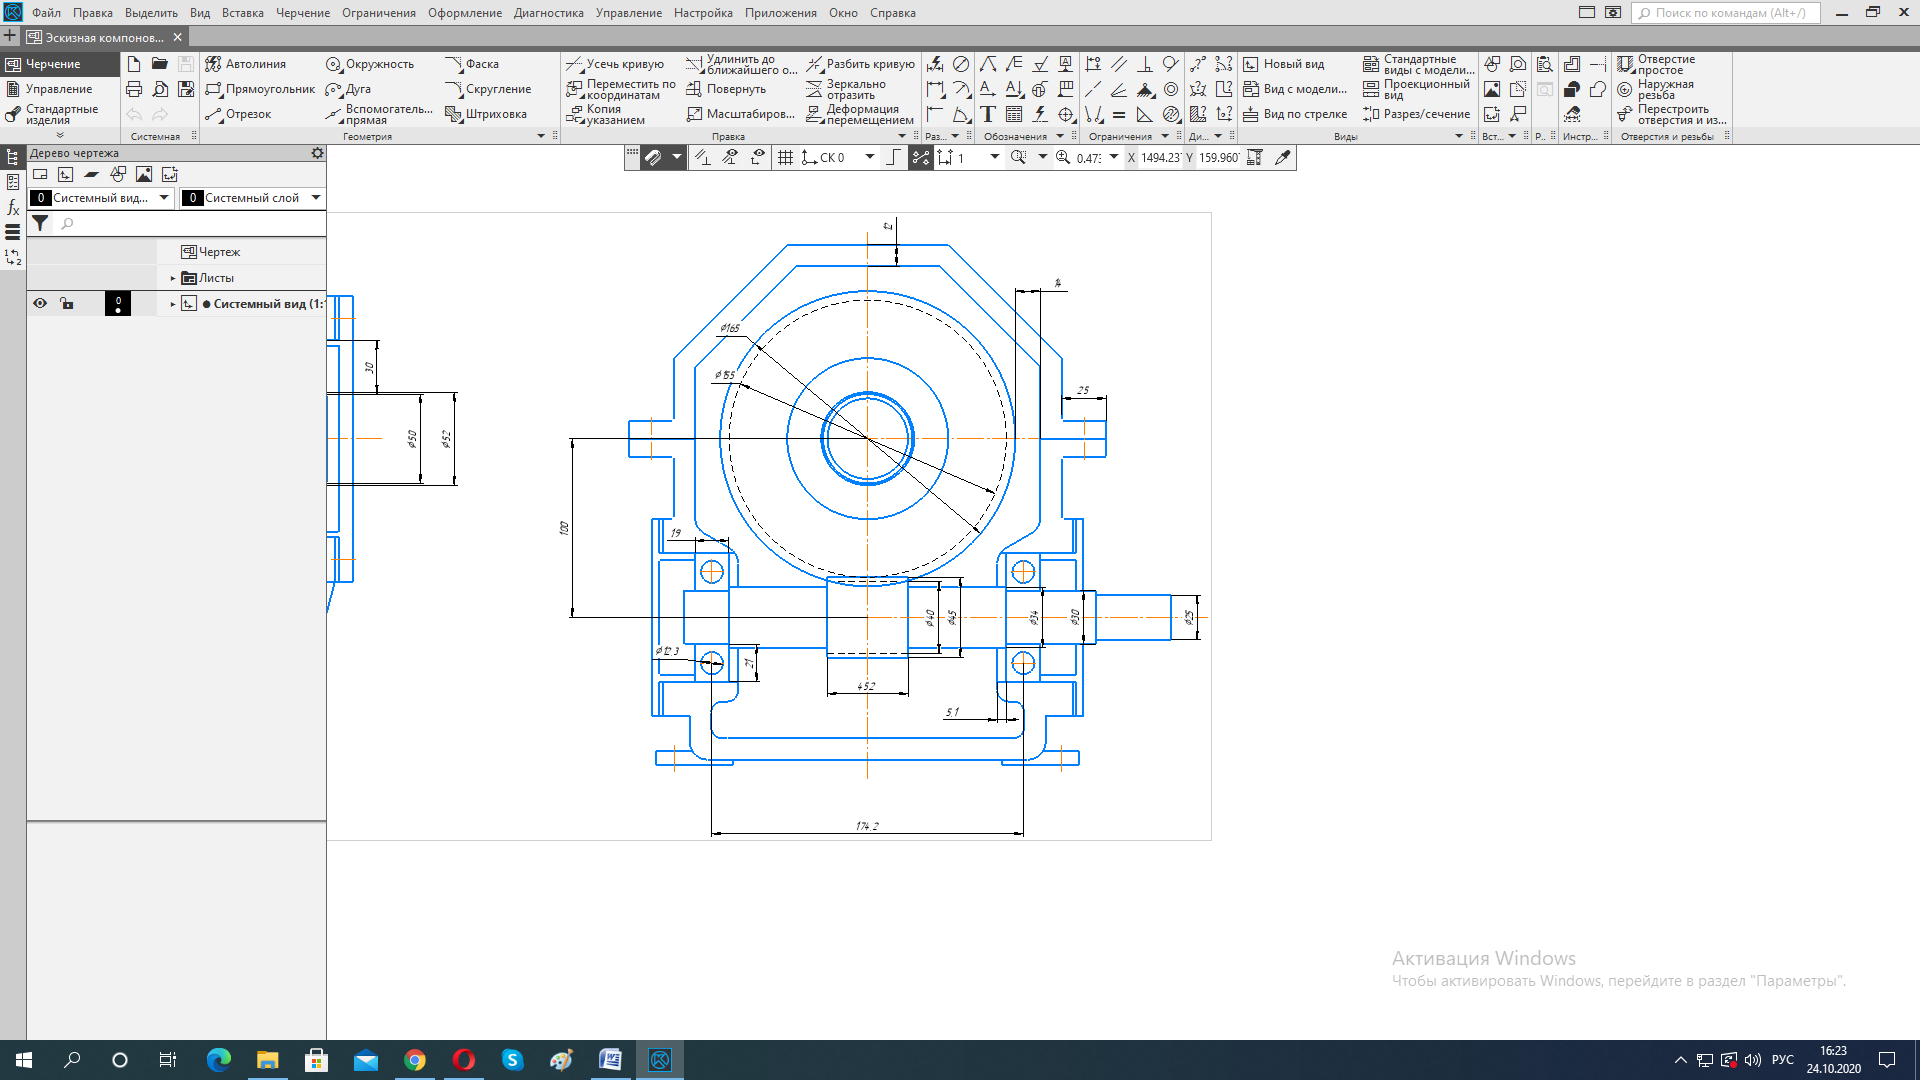The height and width of the screenshot is (1080, 1920).
Task: Toggle the grid display button
Action: (x=785, y=158)
